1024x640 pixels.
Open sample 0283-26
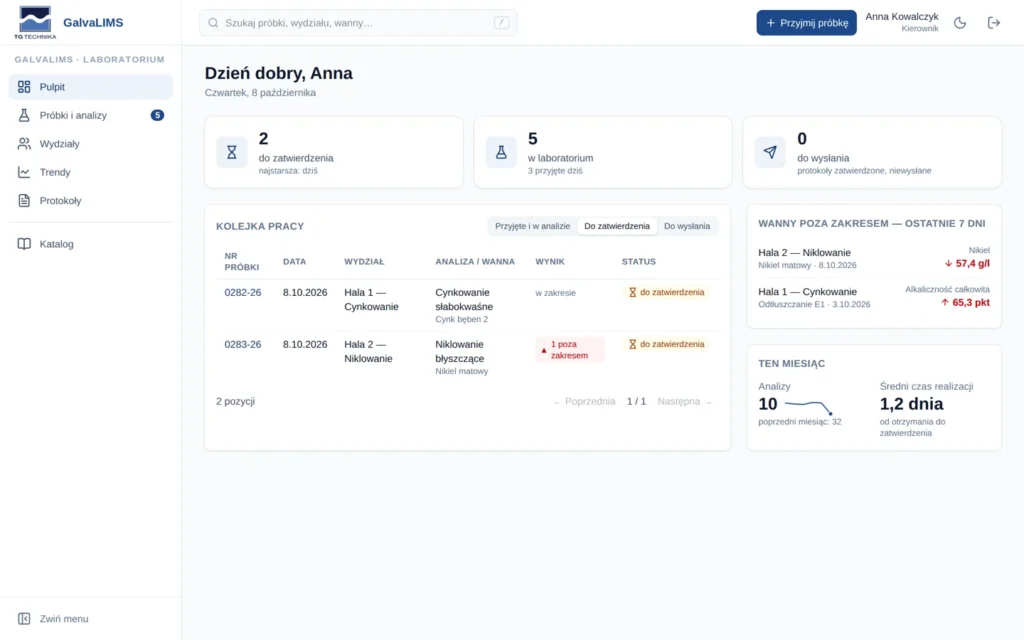tap(243, 344)
